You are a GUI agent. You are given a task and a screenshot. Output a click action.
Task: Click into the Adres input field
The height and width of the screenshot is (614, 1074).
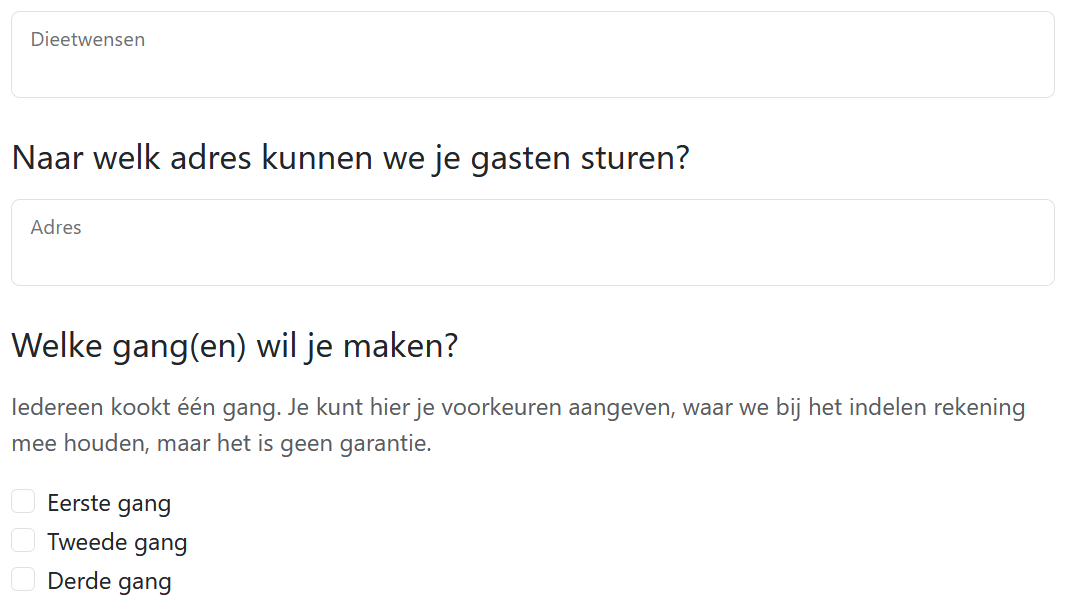click(532, 254)
